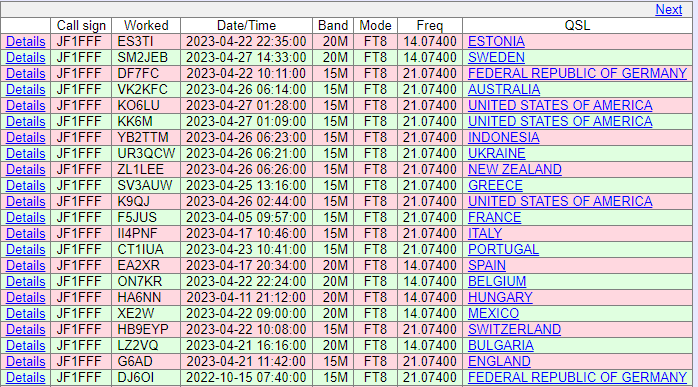Click the ESTONIA QSL link
The image size is (698, 387).
pyautogui.click(x=496, y=41)
